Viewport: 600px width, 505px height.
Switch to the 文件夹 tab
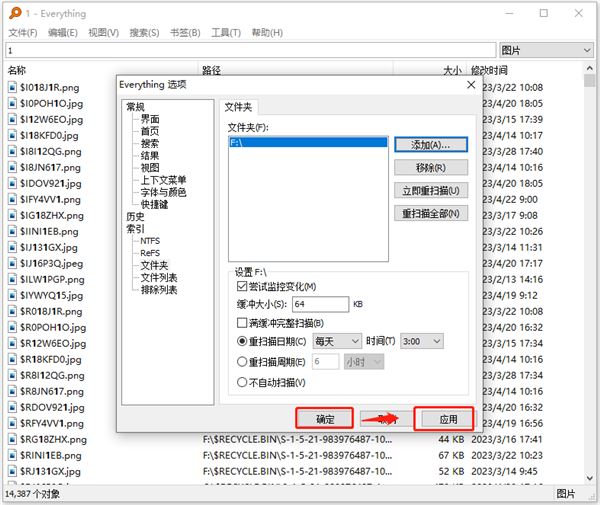[x=238, y=107]
